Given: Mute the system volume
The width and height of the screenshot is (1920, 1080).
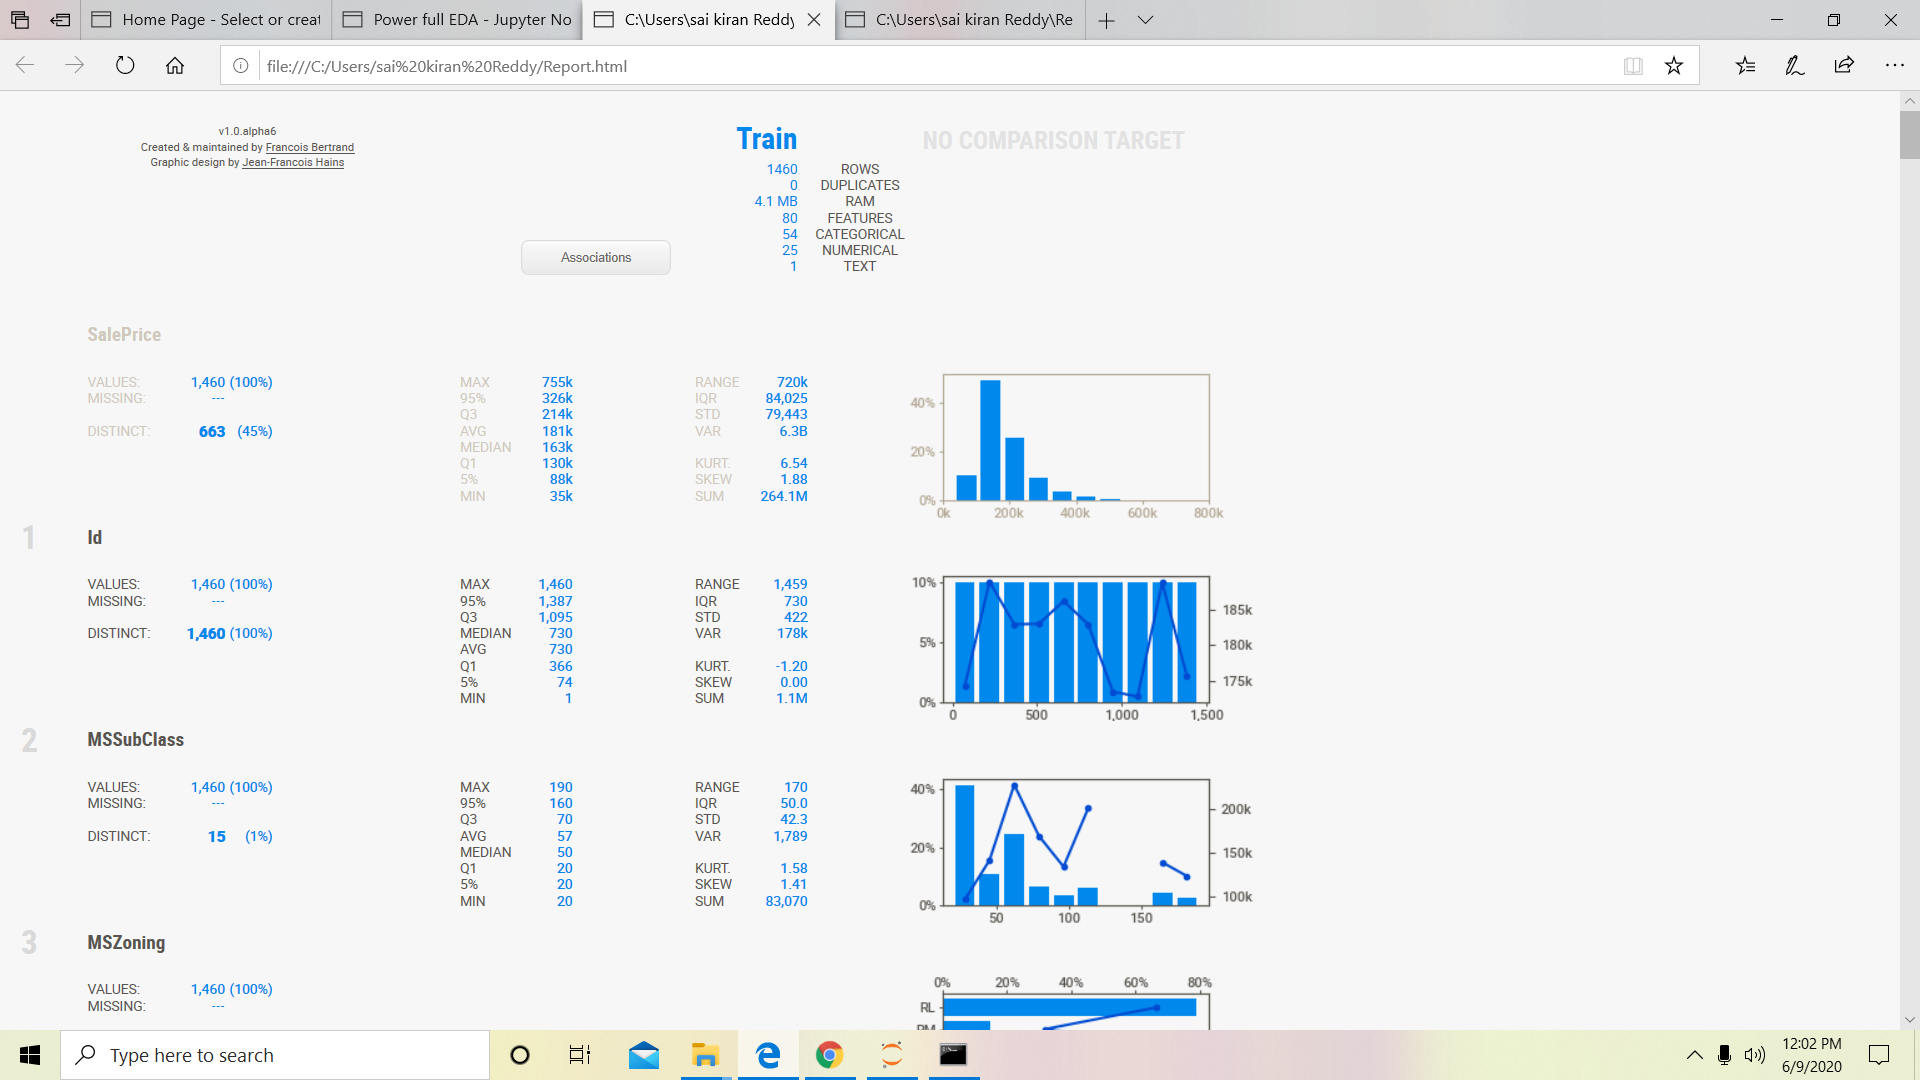Looking at the screenshot, I should [x=1756, y=1054].
